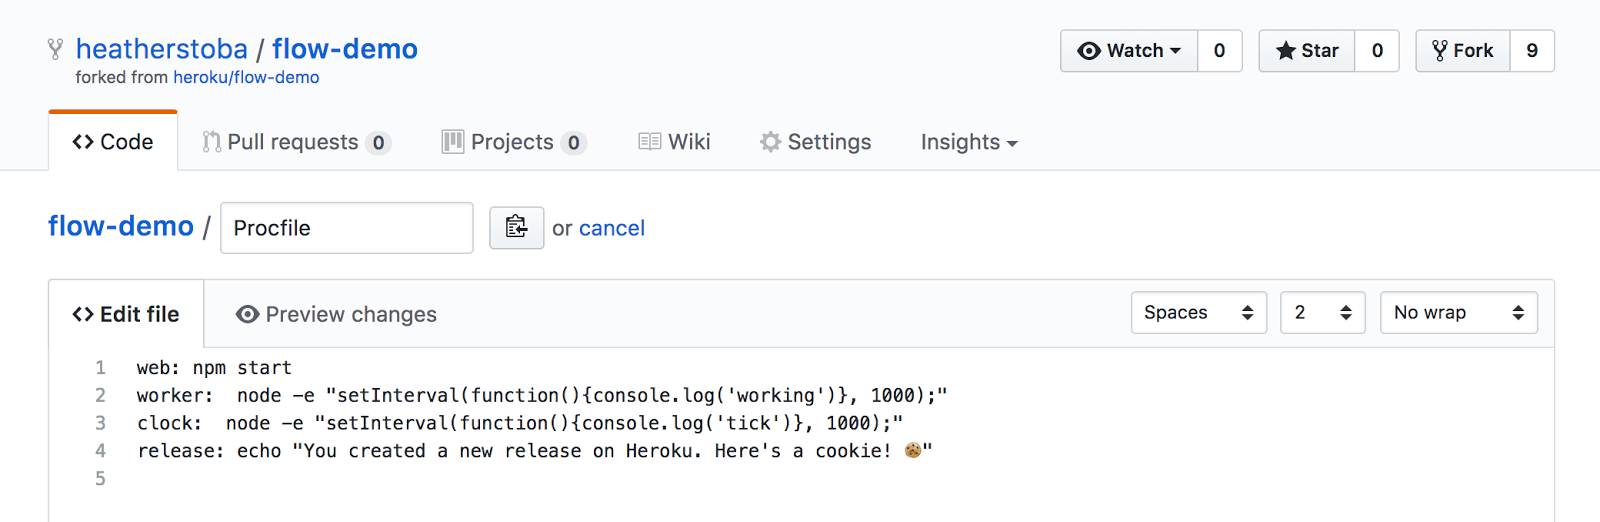This screenshot has height=522, width=1600.
Task: Open the Wiki book icon tab
Action: coord(650,142)
